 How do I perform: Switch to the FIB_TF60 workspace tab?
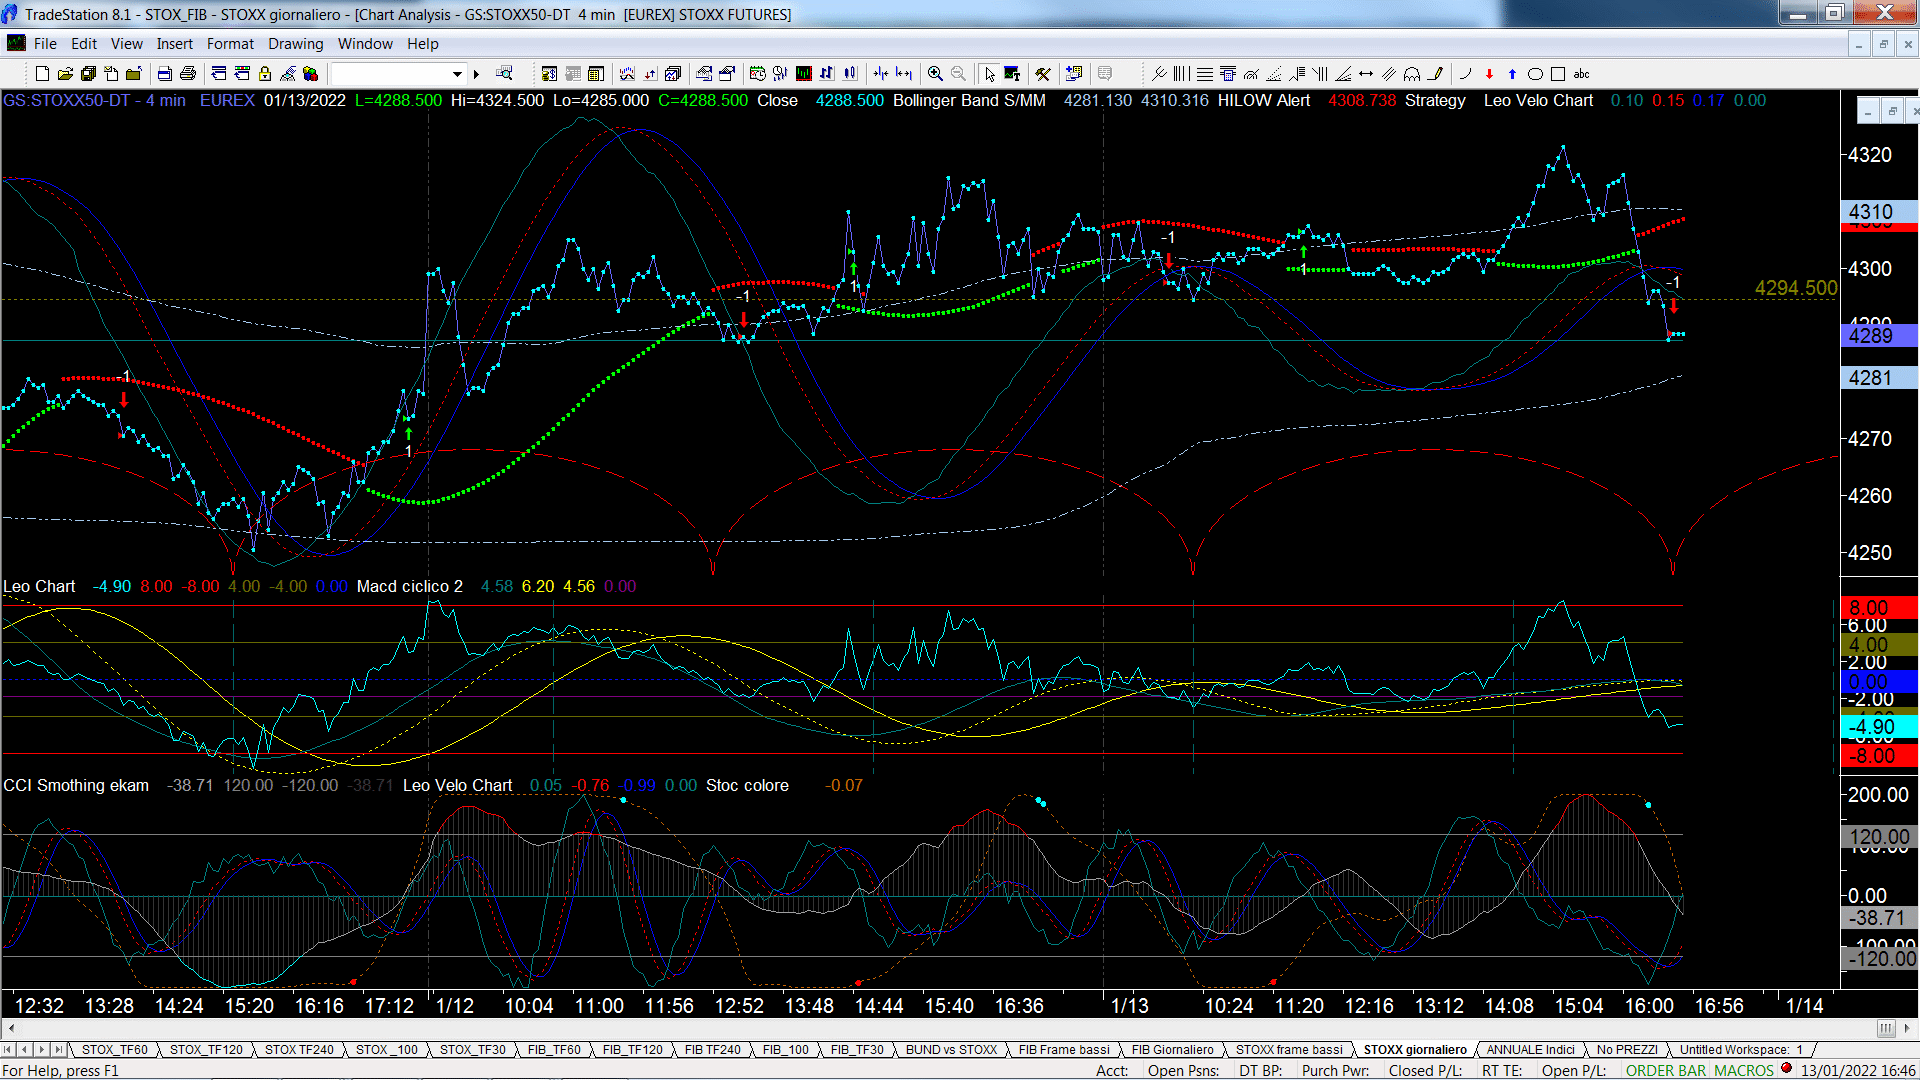tap(554, 1050)
